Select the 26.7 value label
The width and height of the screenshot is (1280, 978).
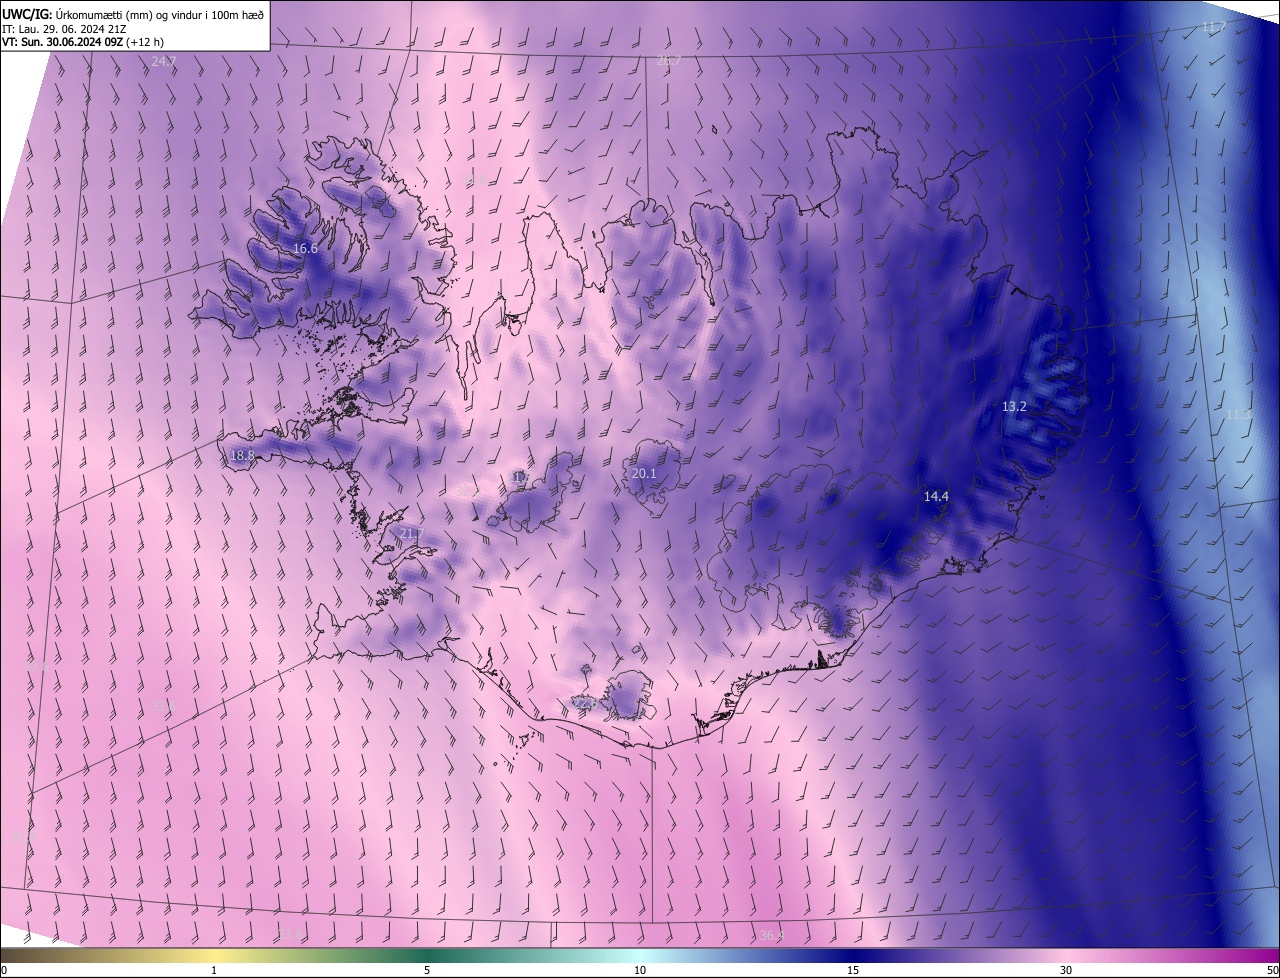point(669,61)
